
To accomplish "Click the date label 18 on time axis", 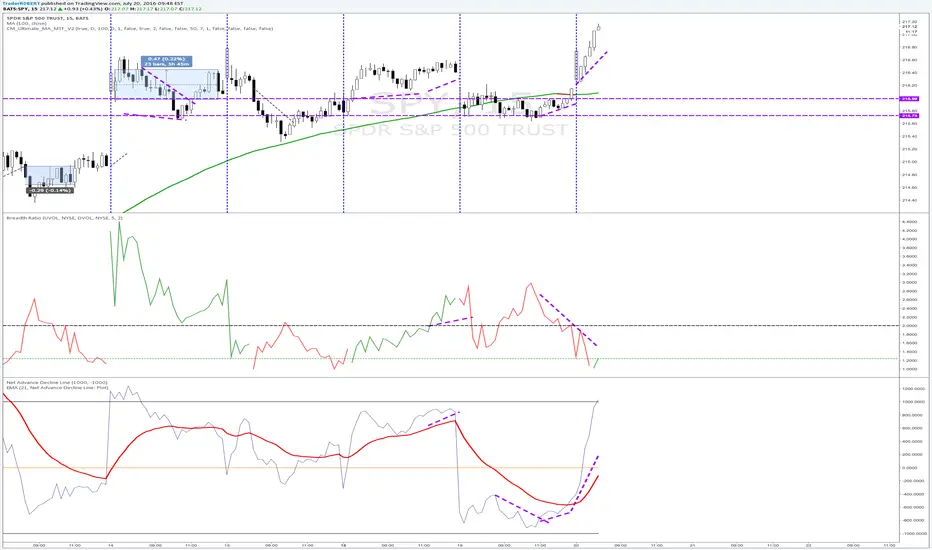I will [x=344, y=545].
